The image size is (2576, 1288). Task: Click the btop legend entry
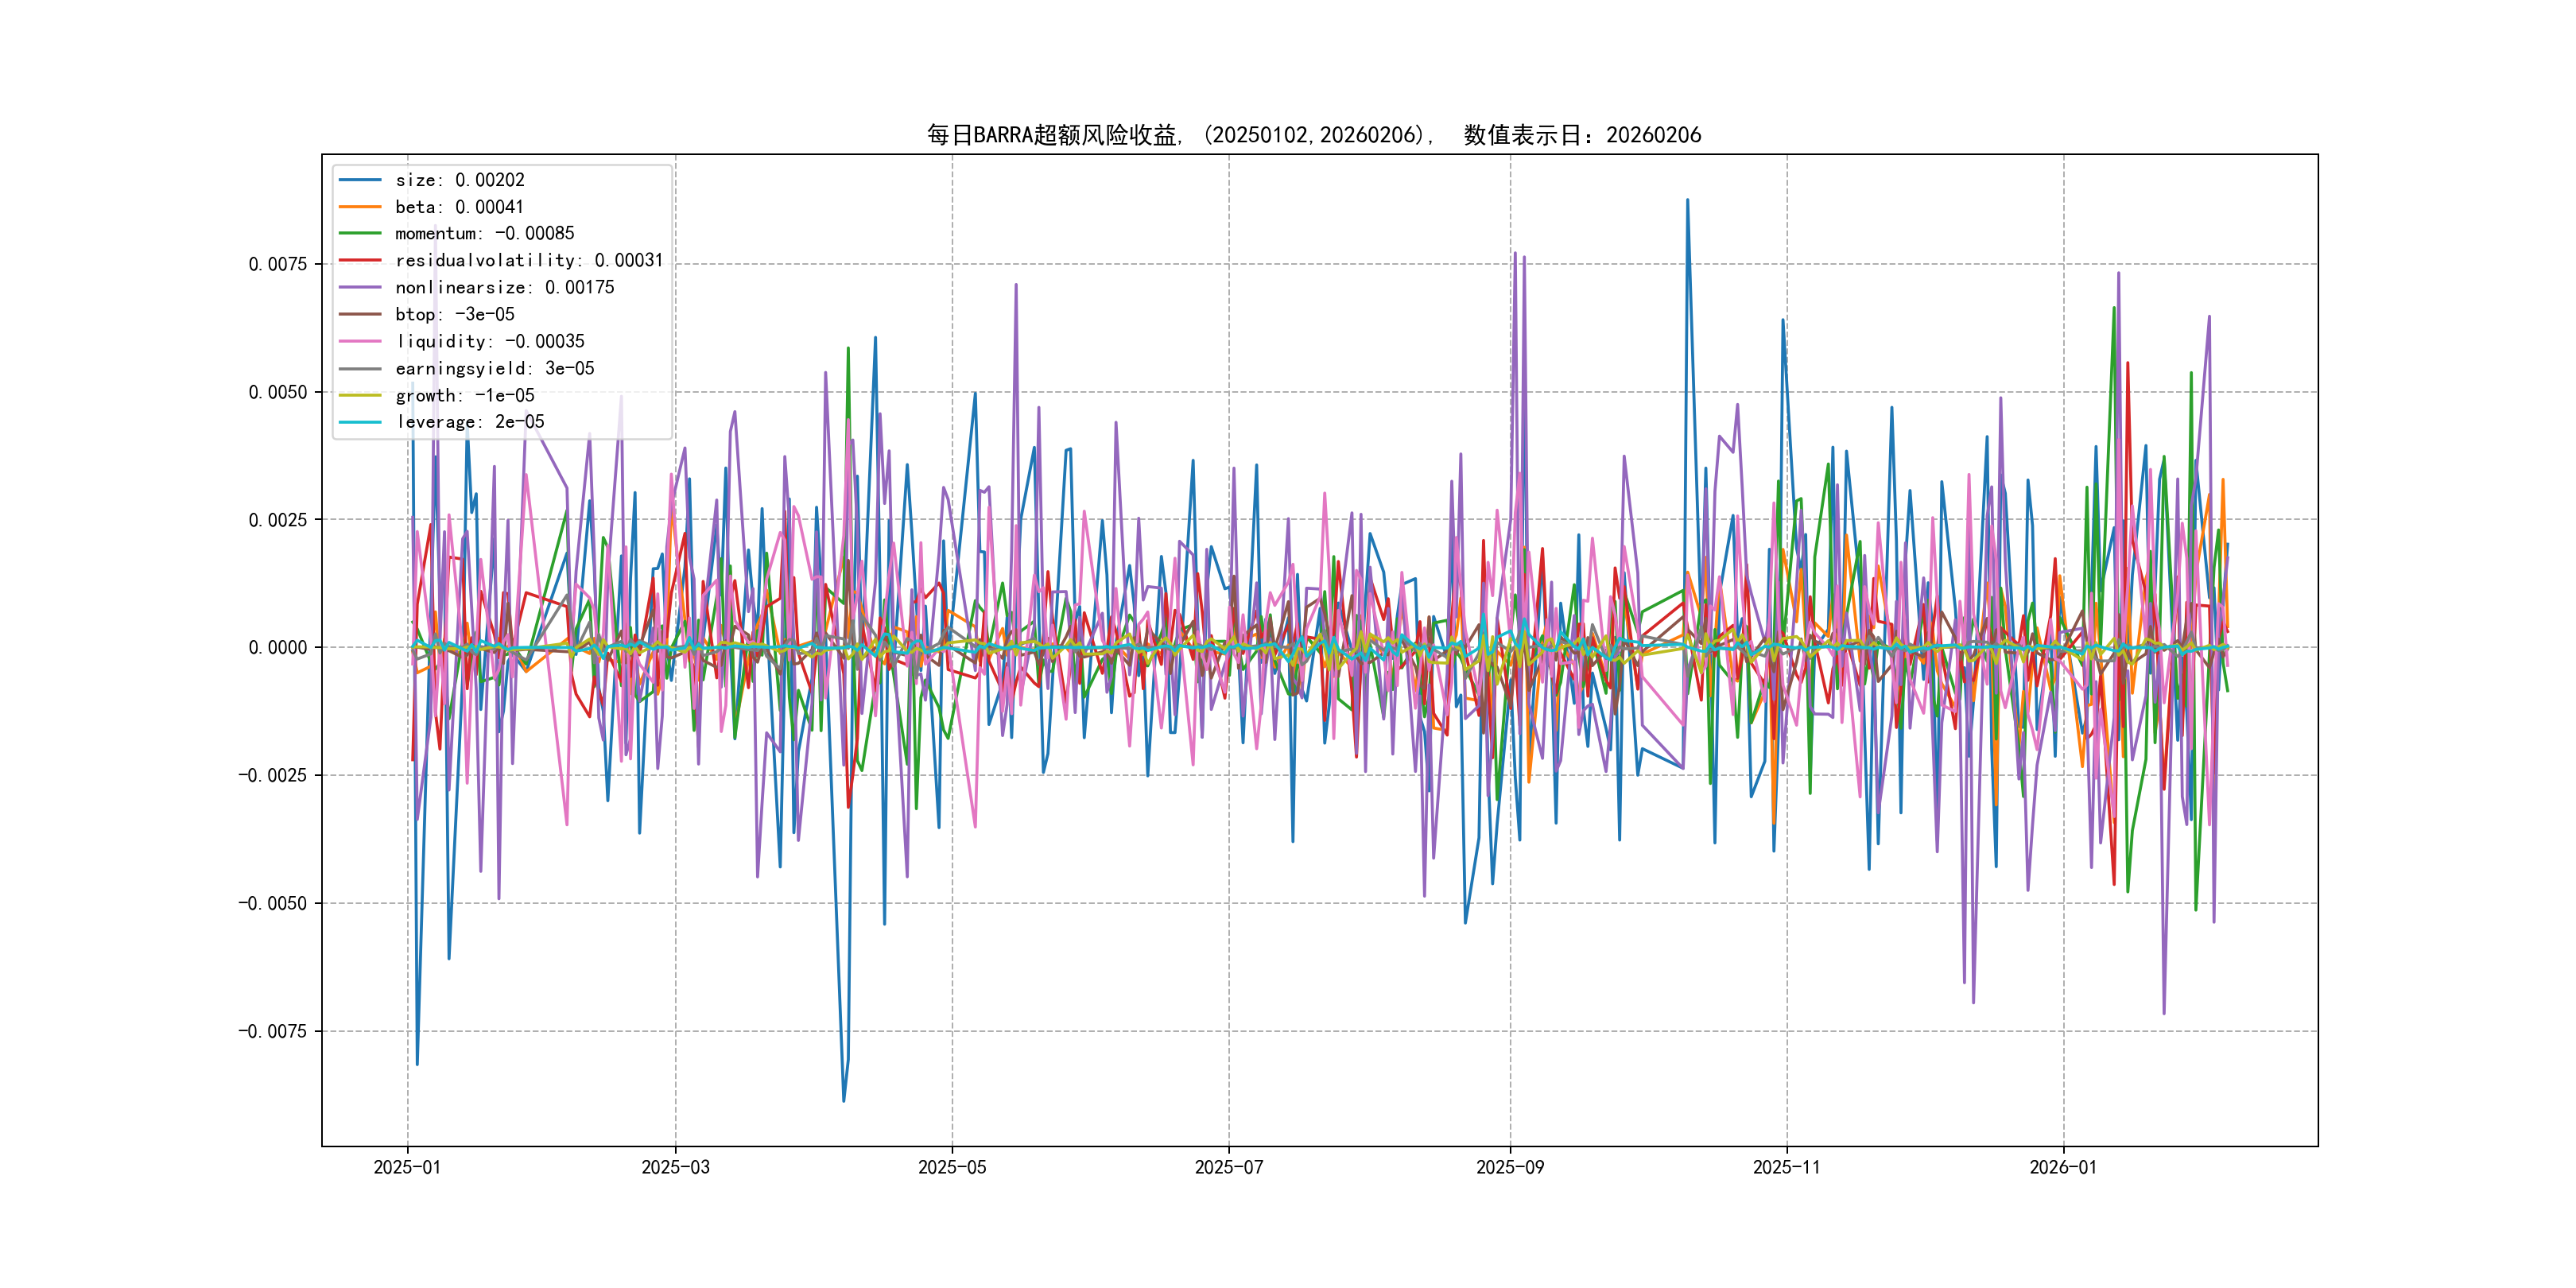coord(454,314)
